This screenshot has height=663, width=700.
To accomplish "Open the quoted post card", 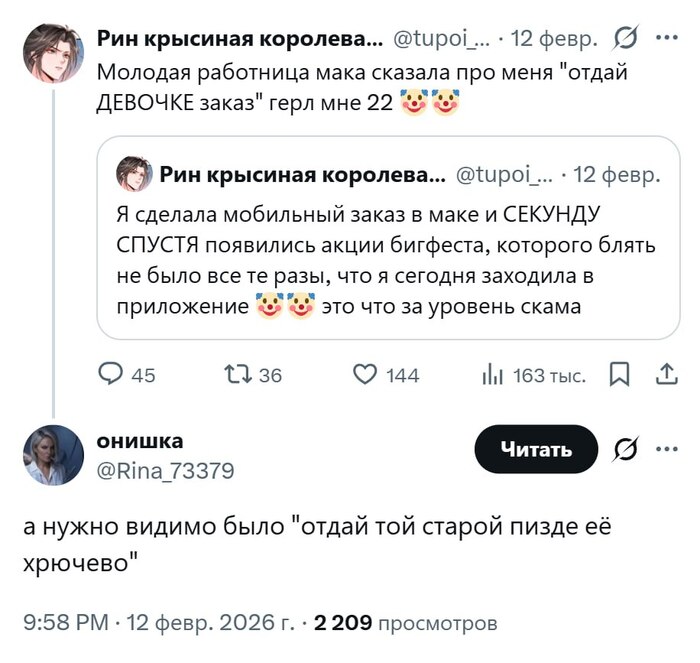I will 388,262.
